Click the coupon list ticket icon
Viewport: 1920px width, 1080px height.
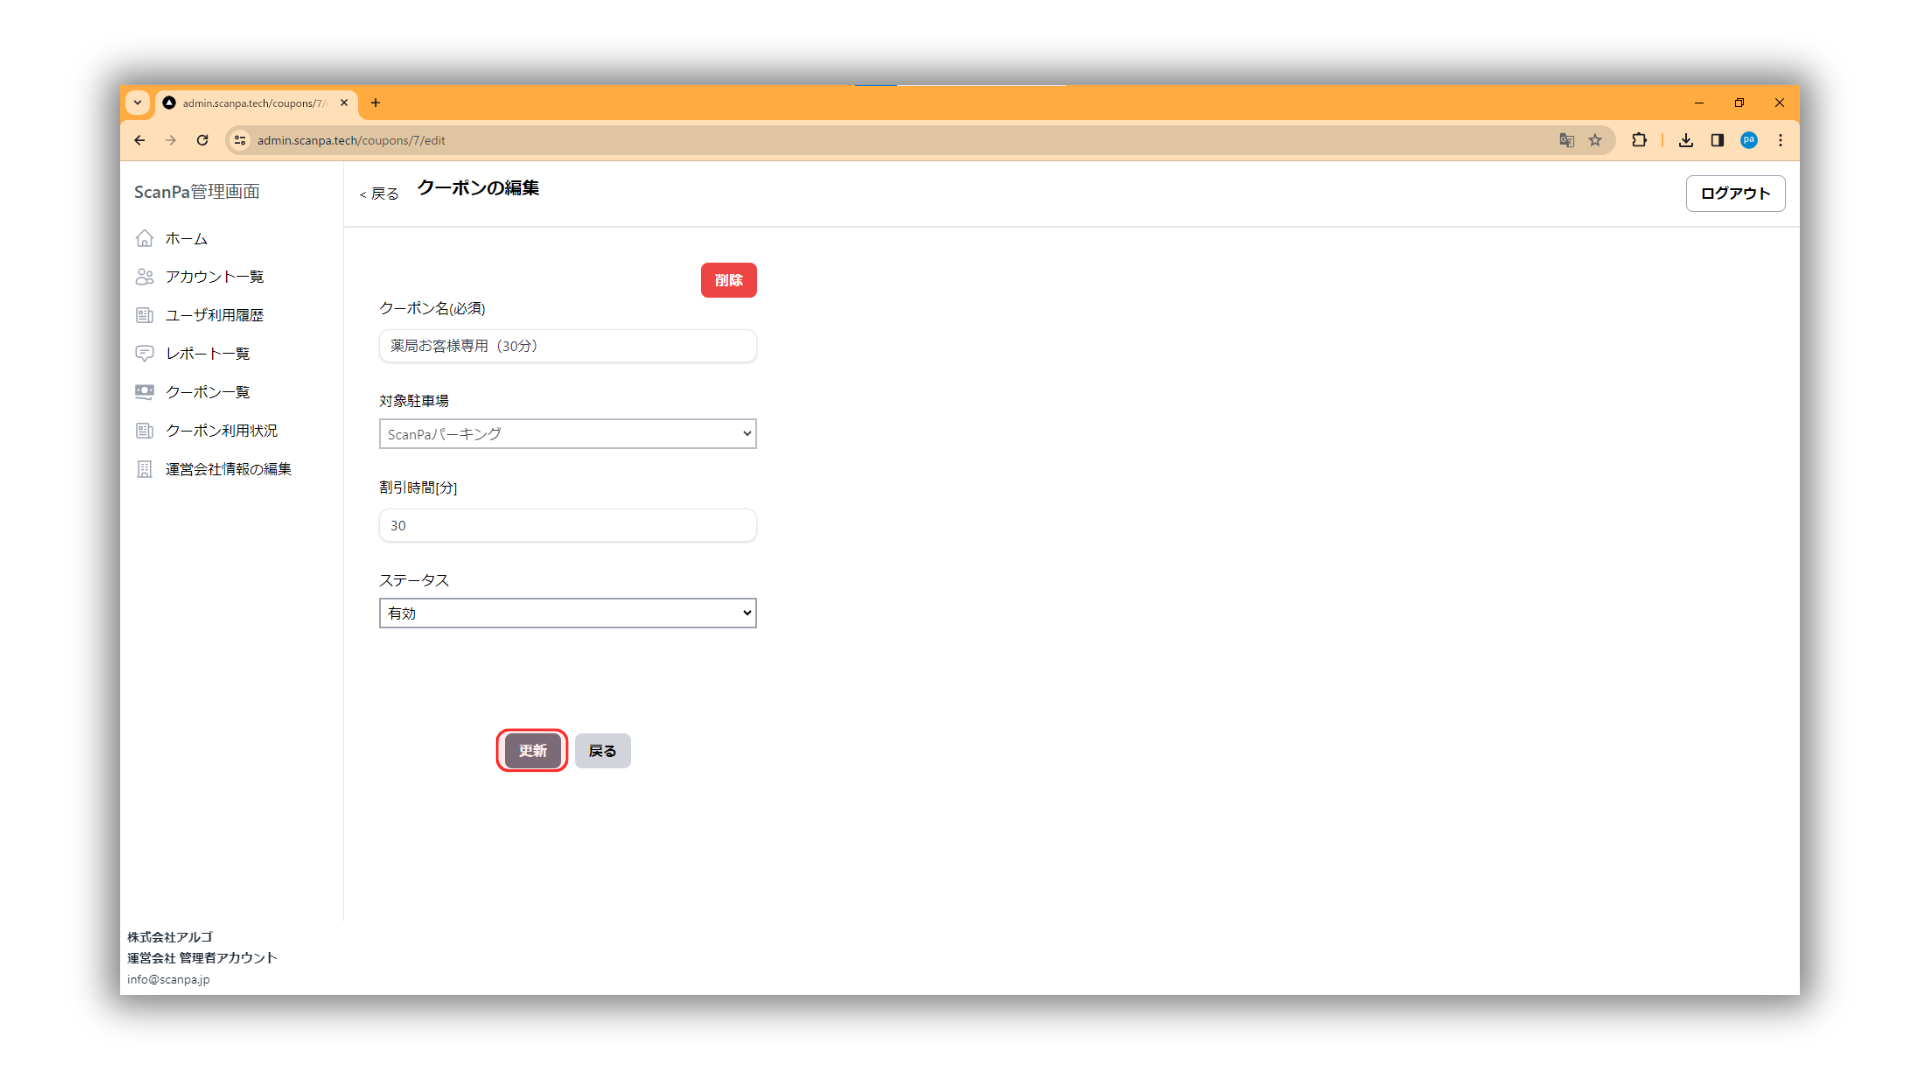144,392
